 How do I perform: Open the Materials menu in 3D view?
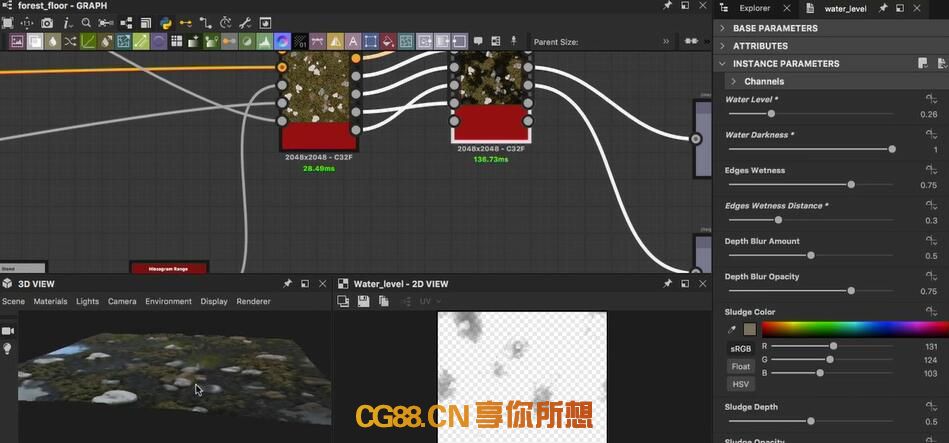(50, 301)
